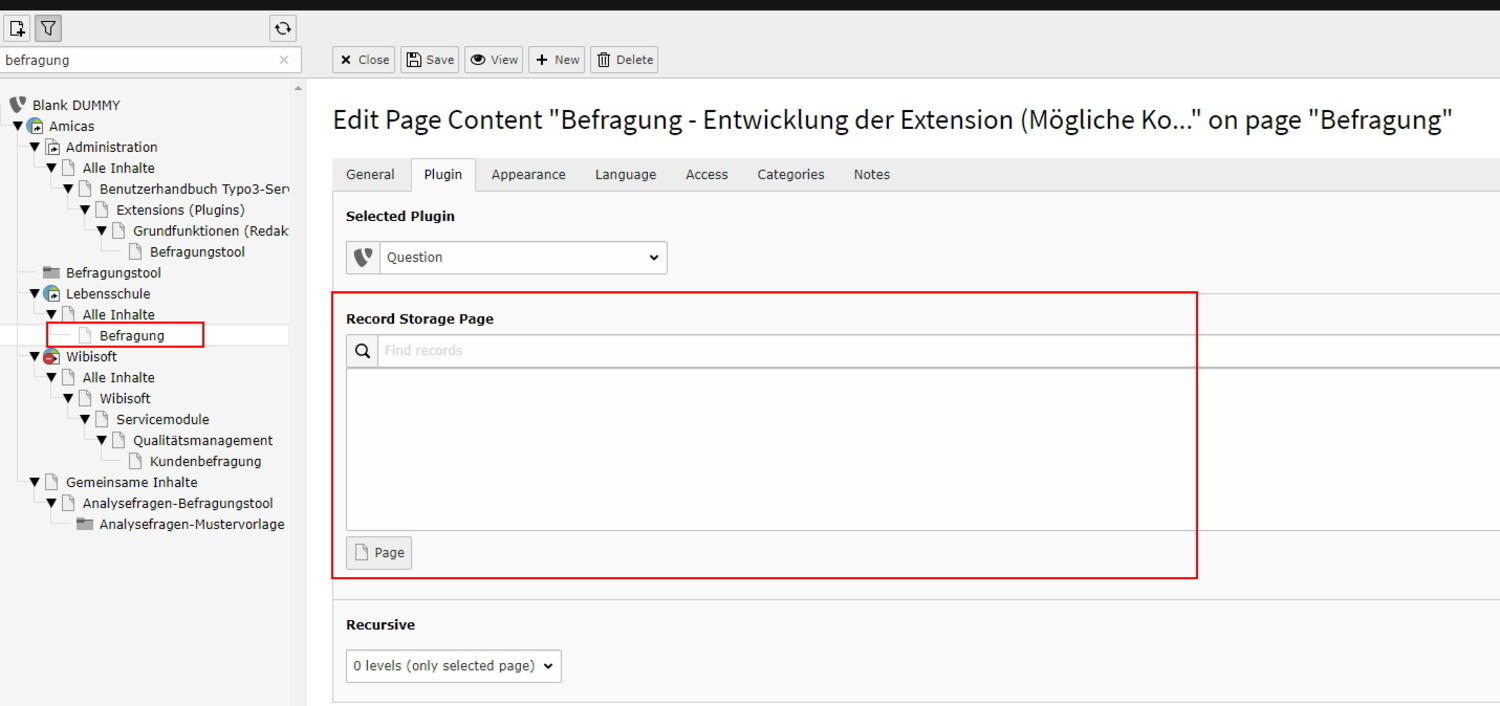The height and width of the screenshot is (706, 1500).
Task: Collapse Extensions (Plugins) node
Action: pos(85,210)
